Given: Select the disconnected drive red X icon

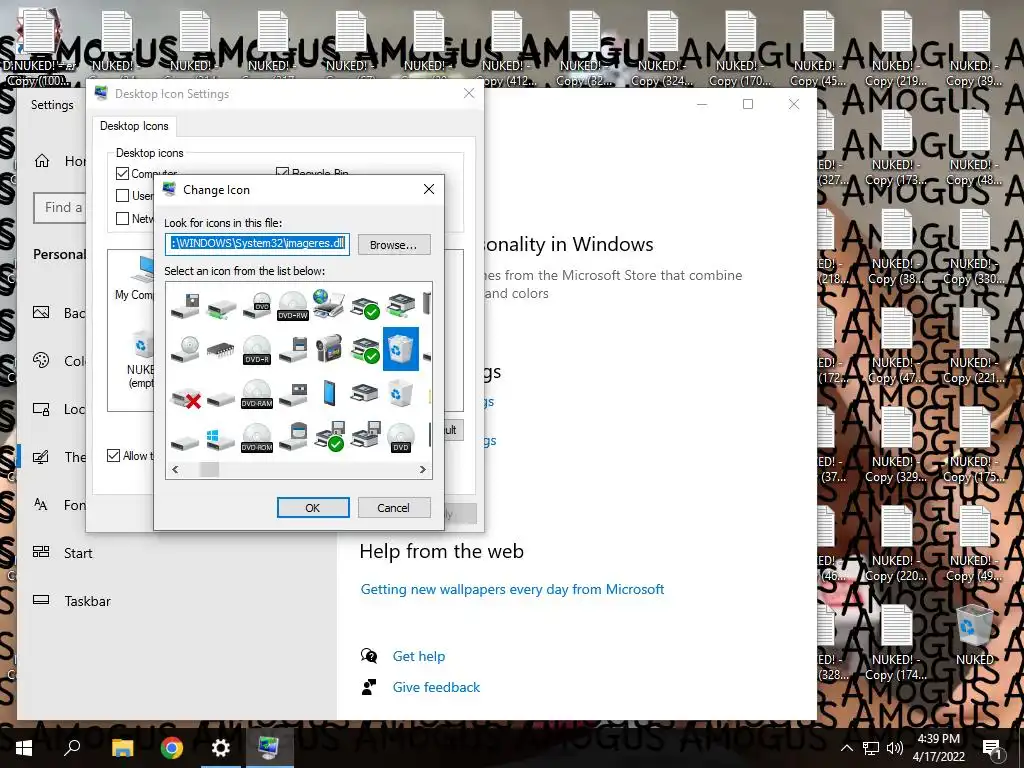Looking at the screenshot, I should pyautogui.click(x=185, y=397).
